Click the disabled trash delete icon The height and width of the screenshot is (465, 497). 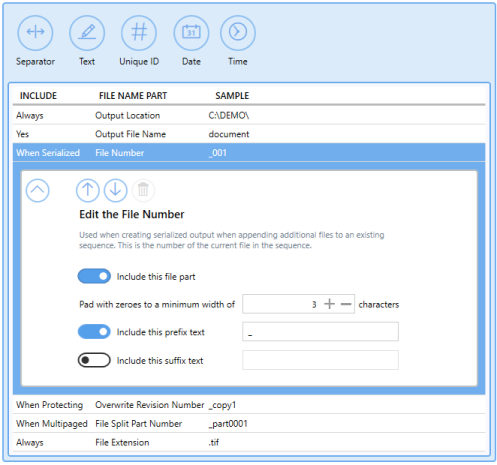point(143,190)
